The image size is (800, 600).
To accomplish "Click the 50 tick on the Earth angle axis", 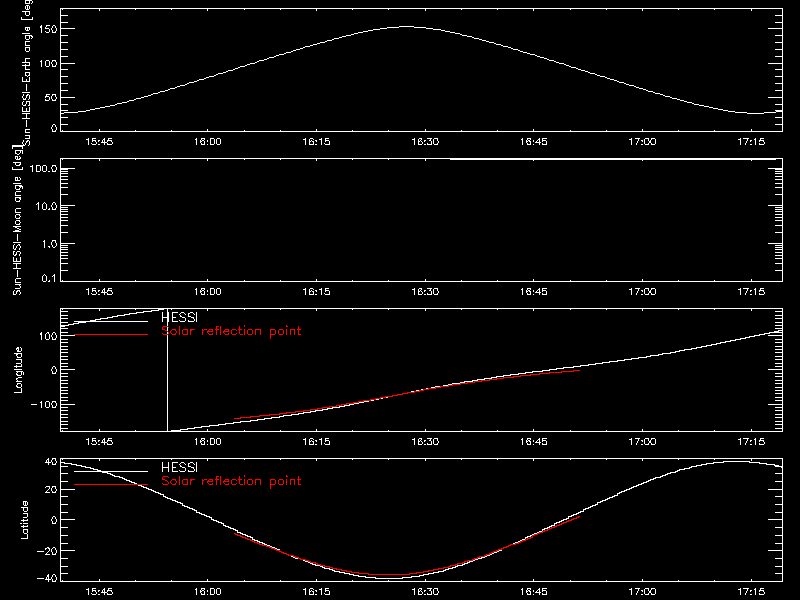I will (52, 97).
